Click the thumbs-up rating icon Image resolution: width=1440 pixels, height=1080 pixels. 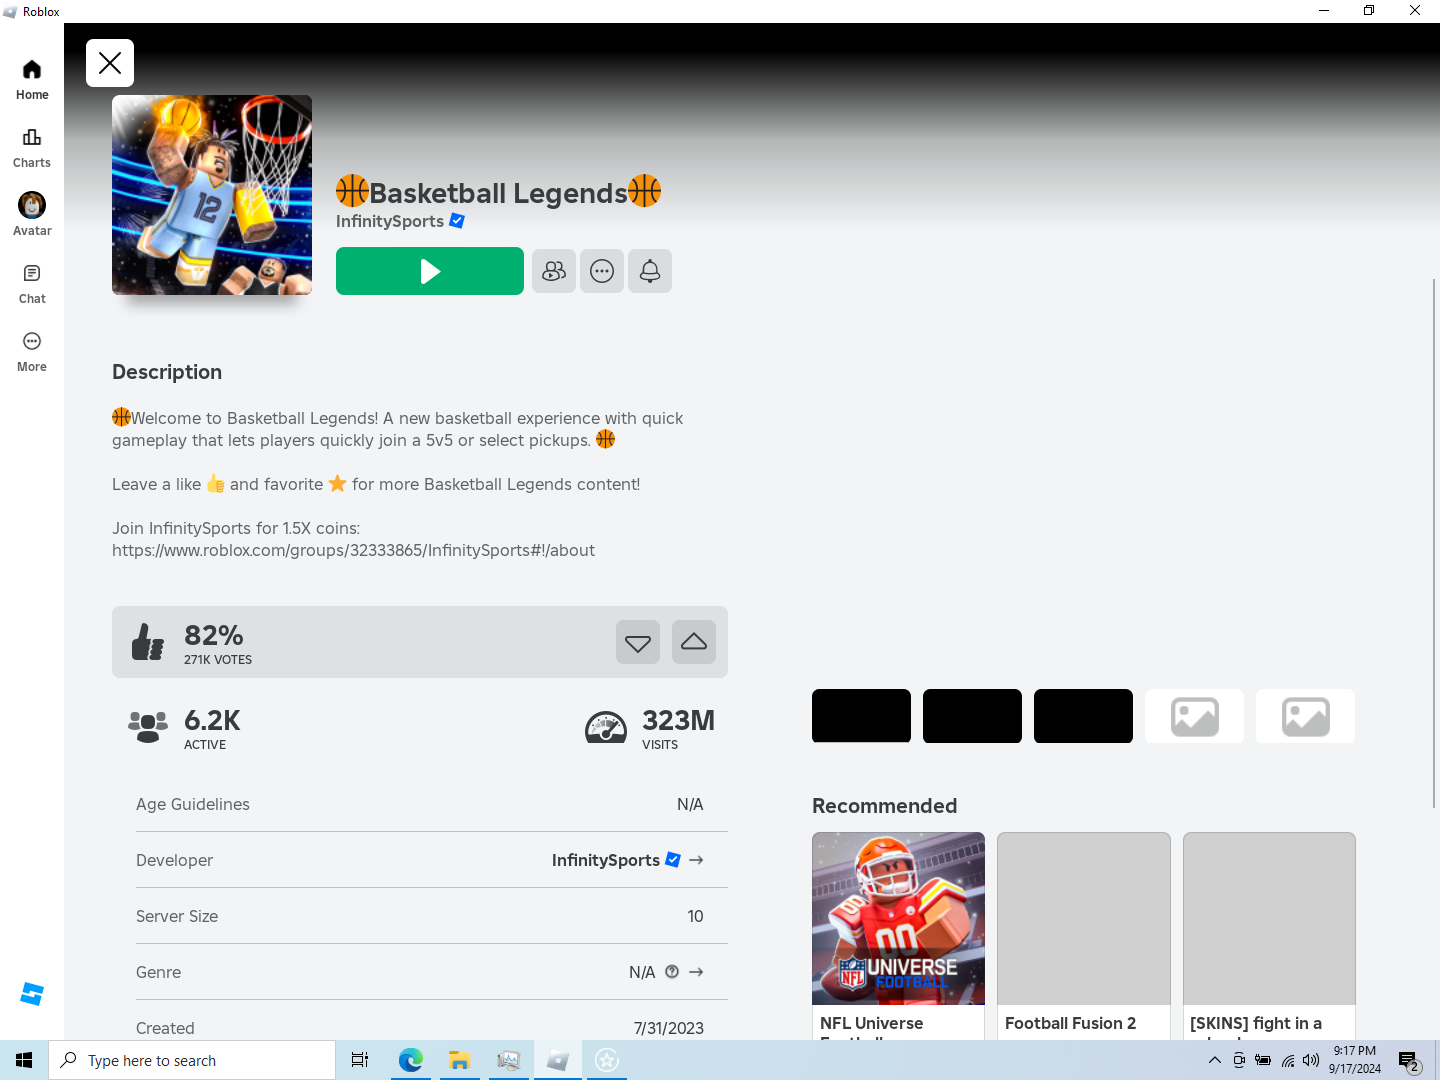coord(148,642)
